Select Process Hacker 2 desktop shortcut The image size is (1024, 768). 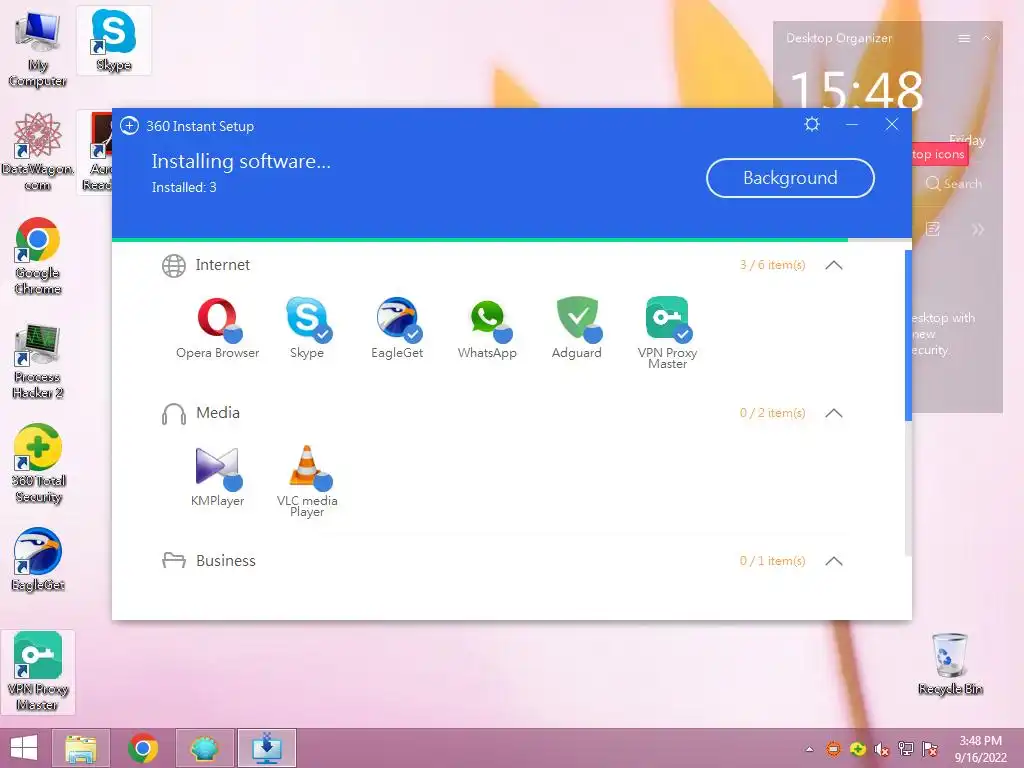click(x=38, y=360)
